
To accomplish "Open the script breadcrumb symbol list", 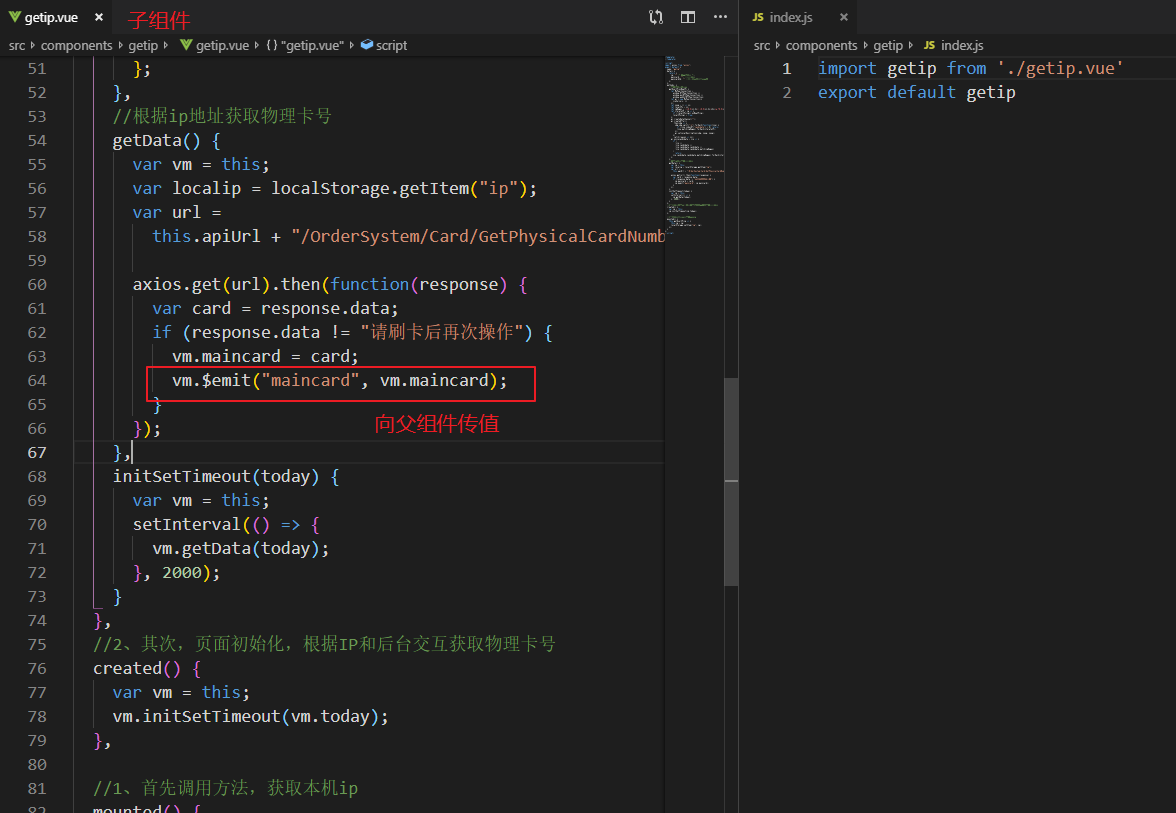I will [x=392, y=45].
